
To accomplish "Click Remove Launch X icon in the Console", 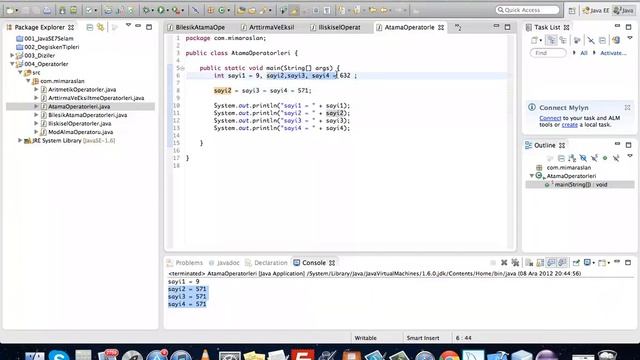I will pos(504,262).
